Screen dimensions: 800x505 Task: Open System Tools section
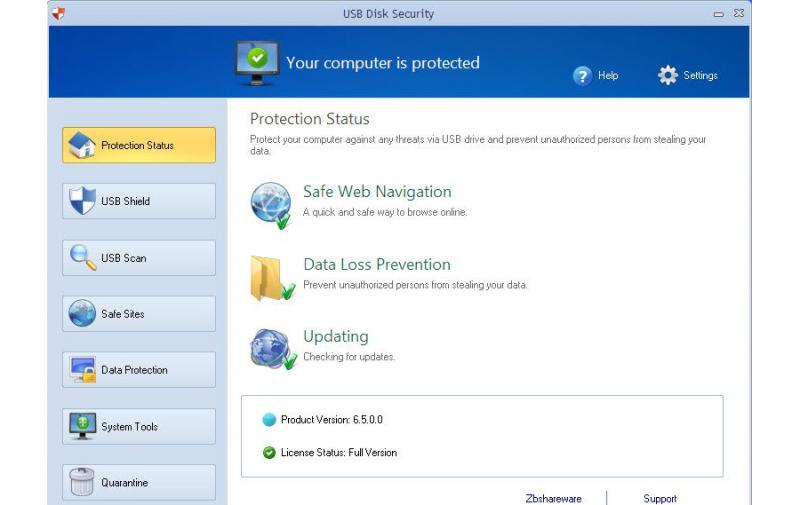[139, 426]
